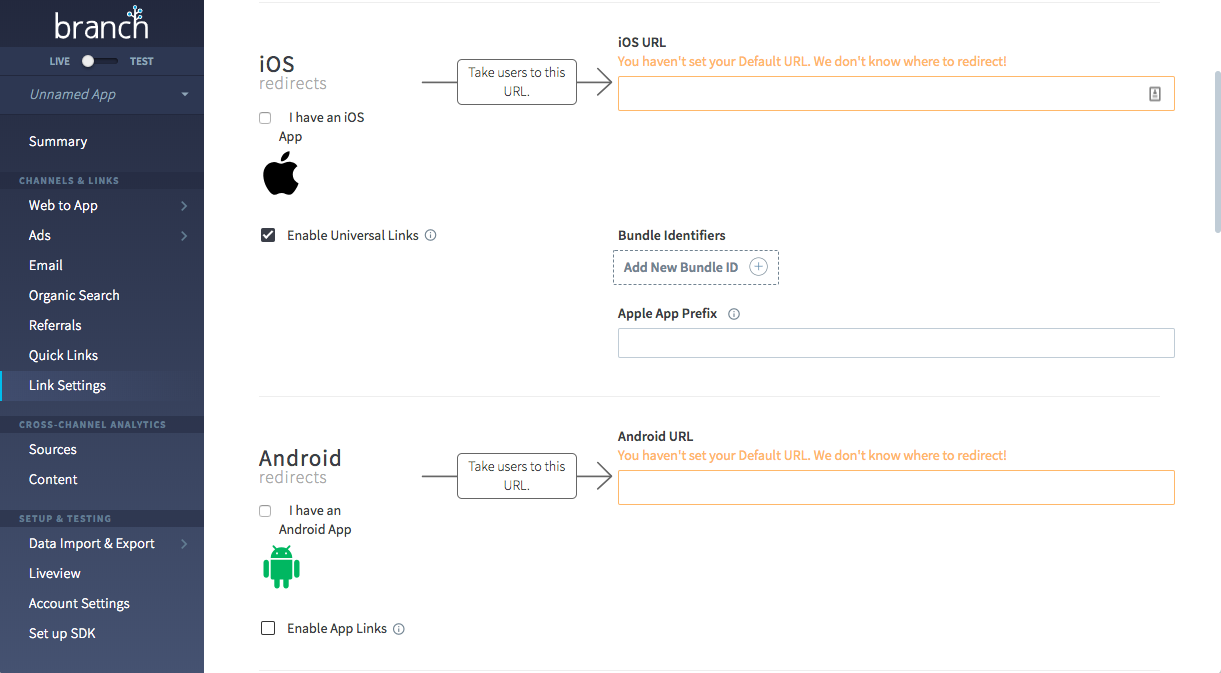Enable the App Links checkbox
Image resolution: width=1221 pixels, height=673 pixels.
coord(268,628)
